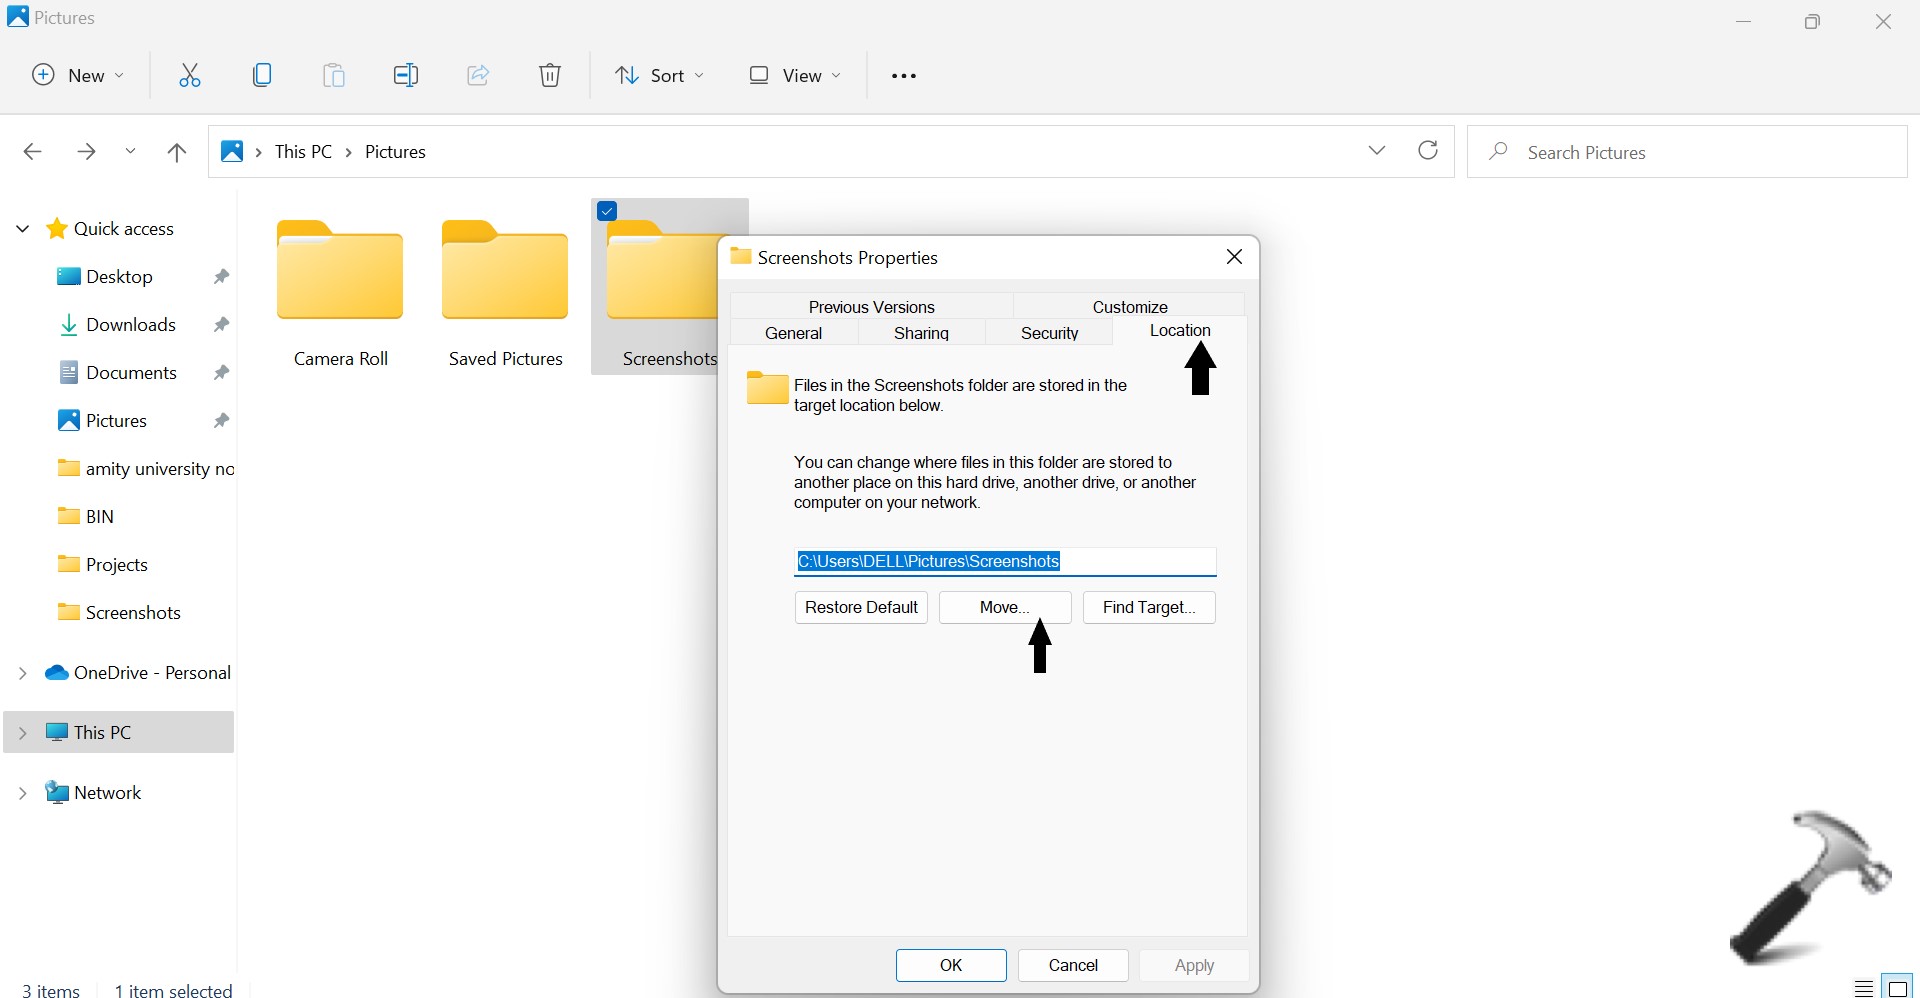Viewport: 1920px width, 998px height.
Task: Switch to large icons view toggle
Action: coord(1899,988)
